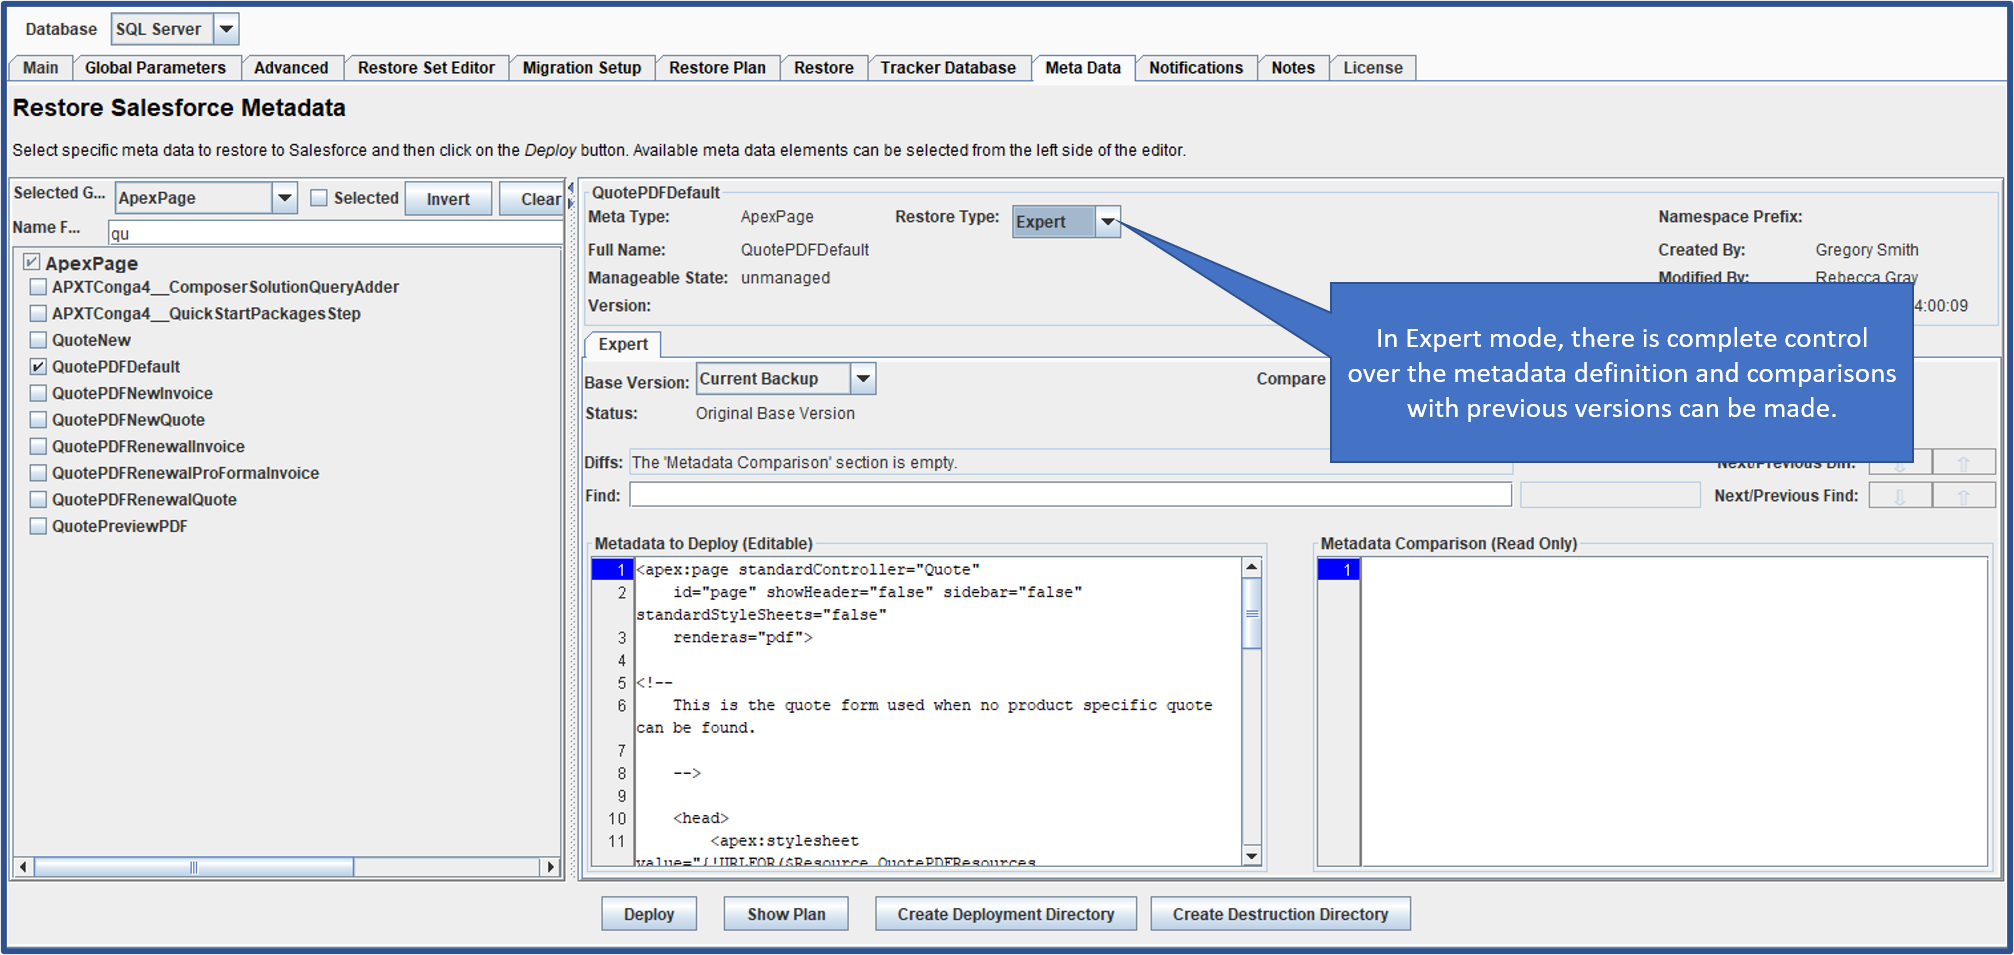Focus the Name filter field containing 'qu'
This screenshot has height=955, width=2014.
coord(334,233)
